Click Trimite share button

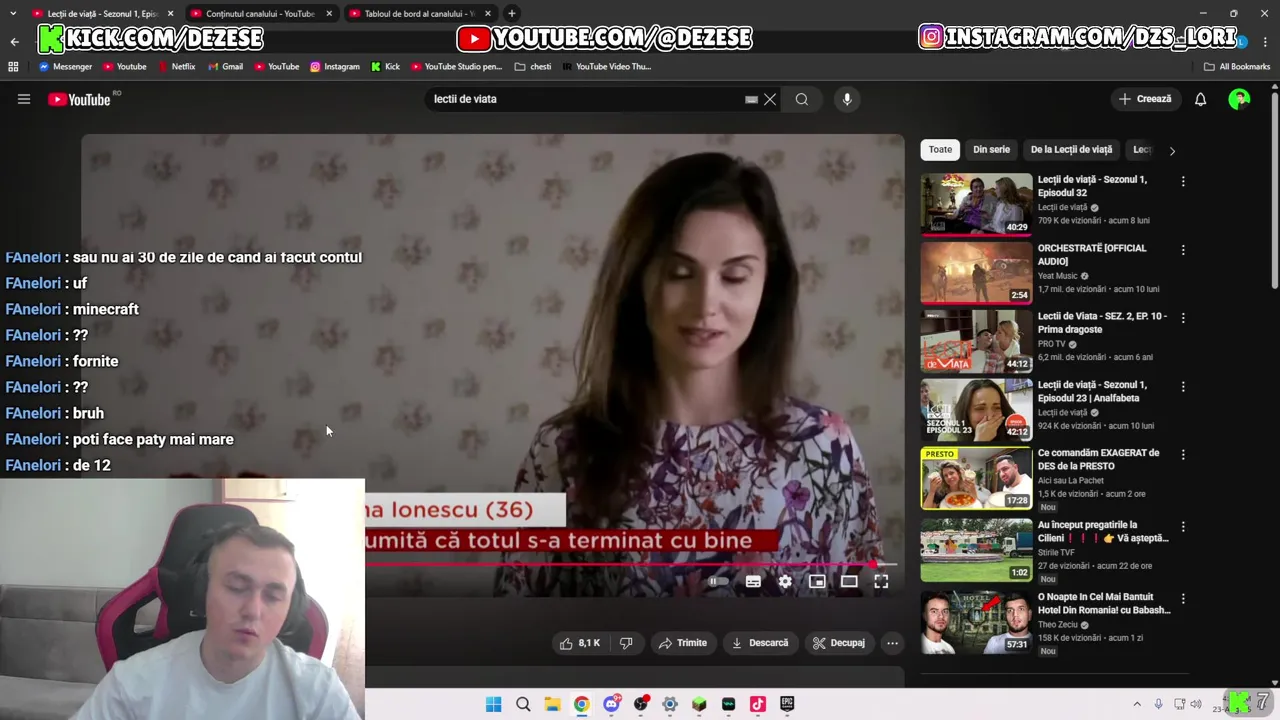pyautogui.click(x=683, y=643)
